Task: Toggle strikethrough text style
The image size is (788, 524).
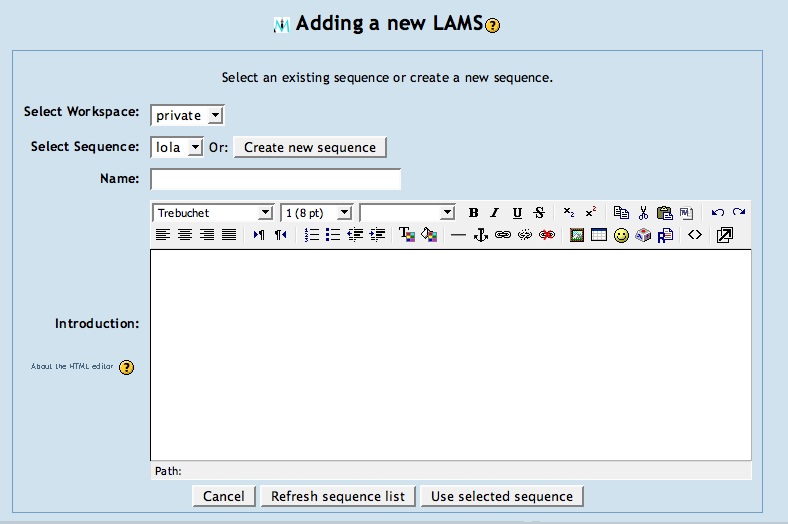Action: point(539,213)
